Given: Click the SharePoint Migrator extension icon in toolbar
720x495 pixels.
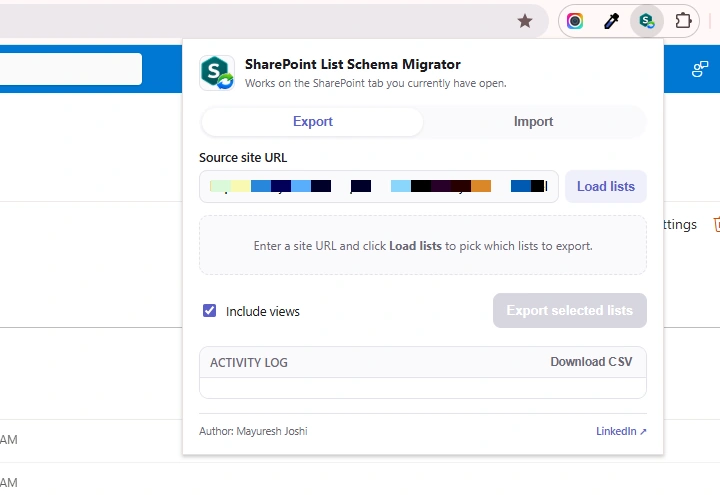Looking at the screenshot, I should (647, 21).
